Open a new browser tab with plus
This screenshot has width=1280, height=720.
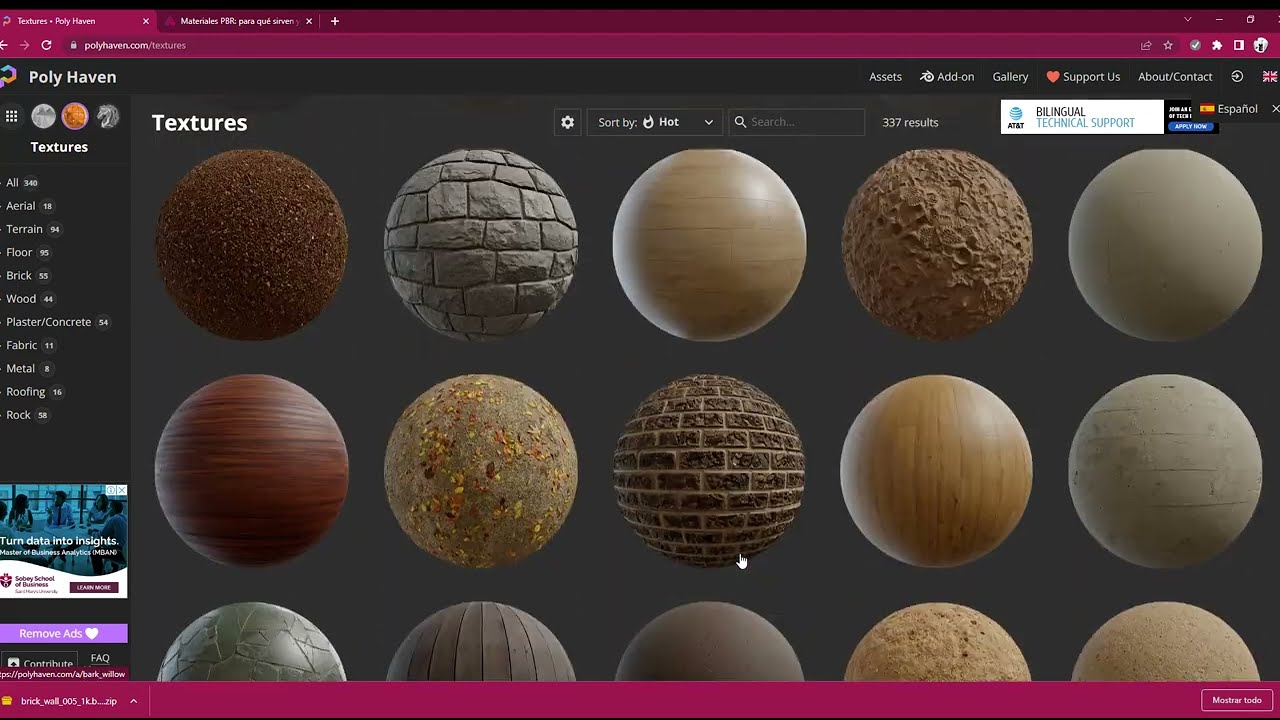pos(335,21)
